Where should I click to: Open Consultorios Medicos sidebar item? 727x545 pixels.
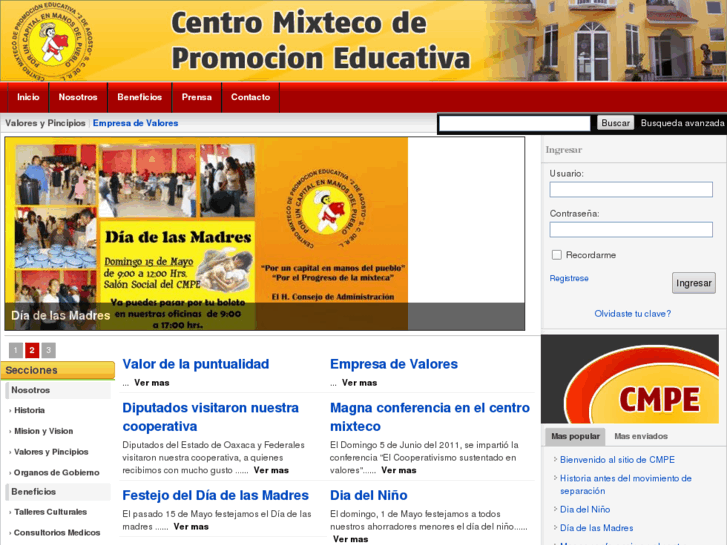pyautogui.click(x=57, y=532)
